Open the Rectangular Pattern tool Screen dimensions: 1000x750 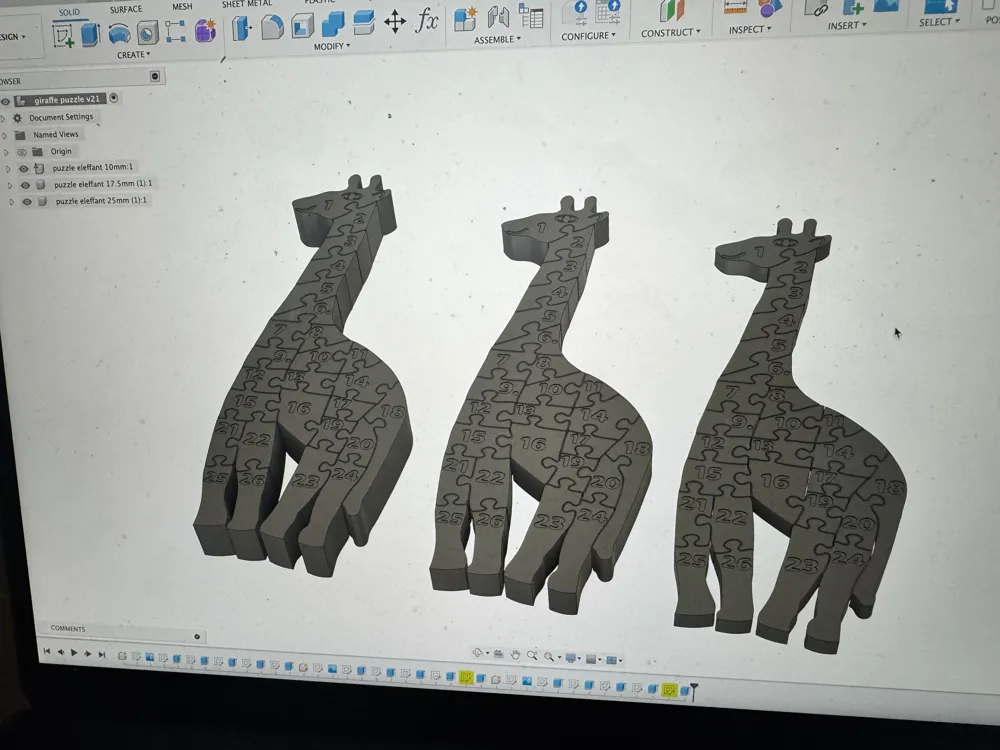tap(175, 31)
